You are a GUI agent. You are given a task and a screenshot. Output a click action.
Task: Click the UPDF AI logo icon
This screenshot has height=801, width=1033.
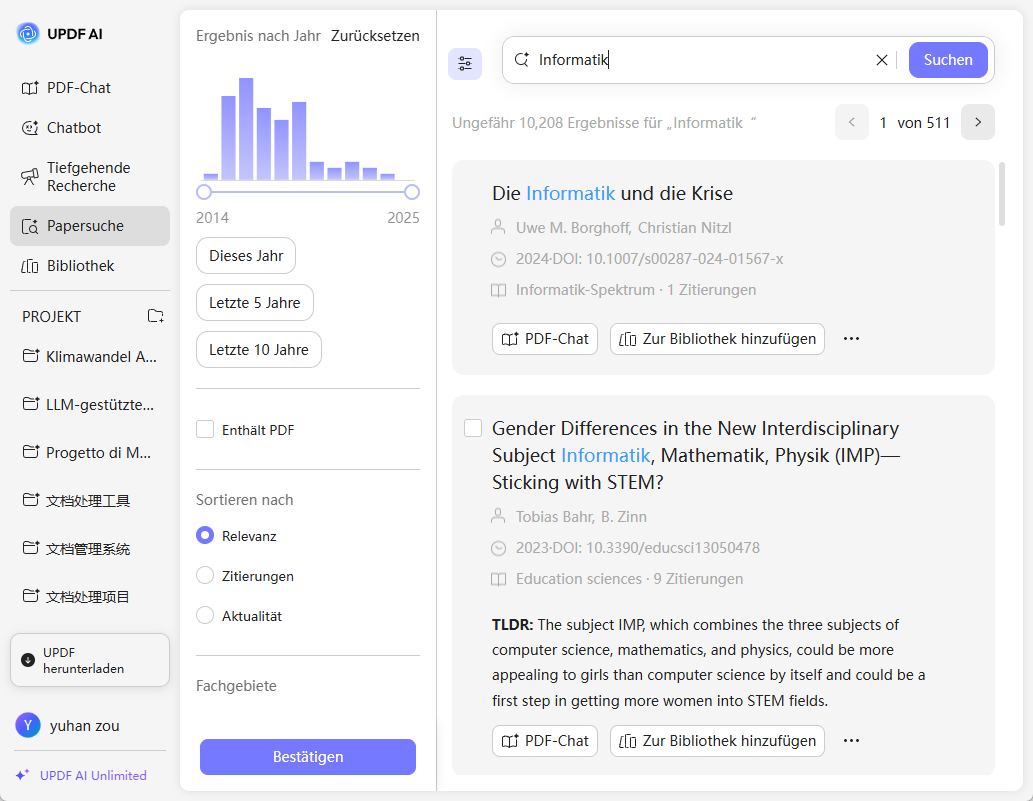[28, 34]
